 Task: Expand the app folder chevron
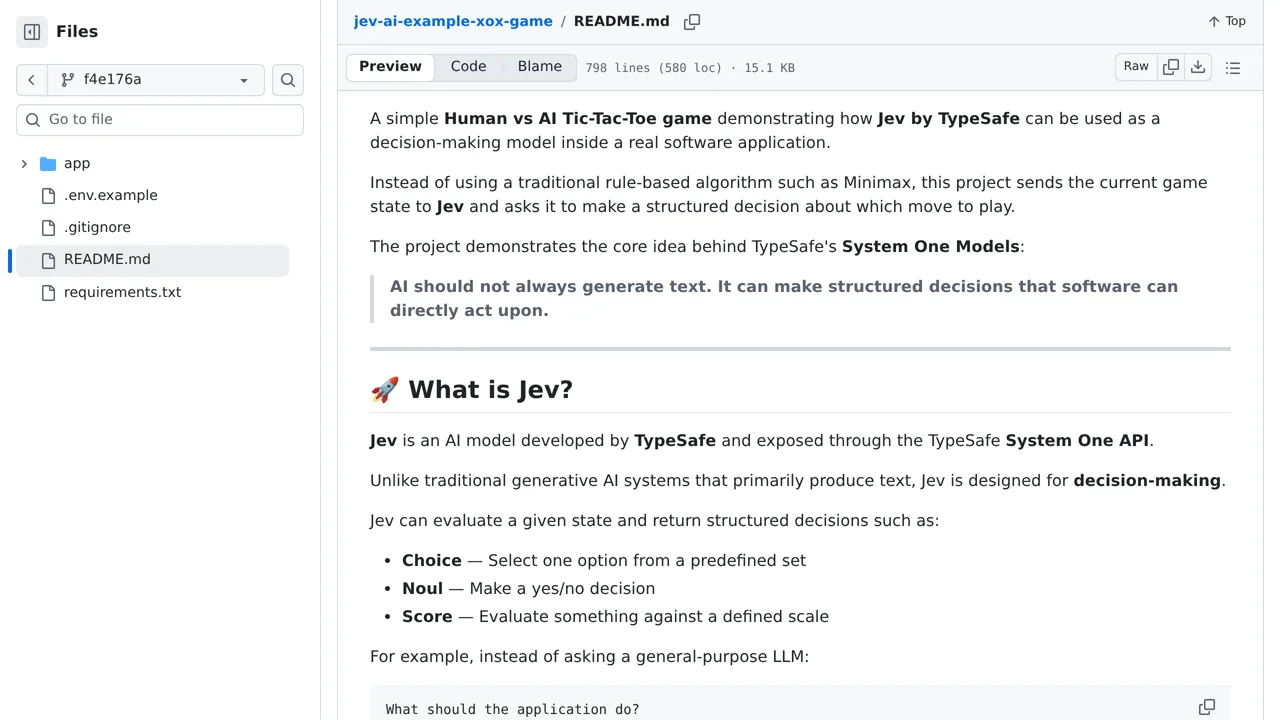click(24, 163)
